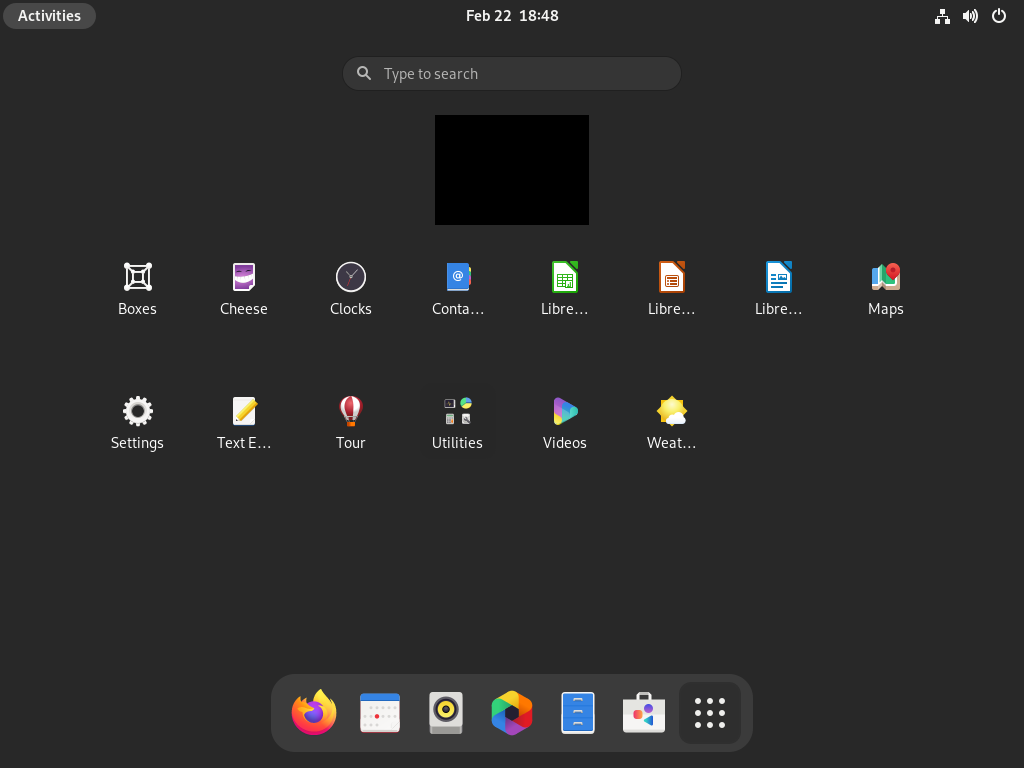1024x768 pixels.
Task: Open the clock and date menu
Action: [512, 16]
